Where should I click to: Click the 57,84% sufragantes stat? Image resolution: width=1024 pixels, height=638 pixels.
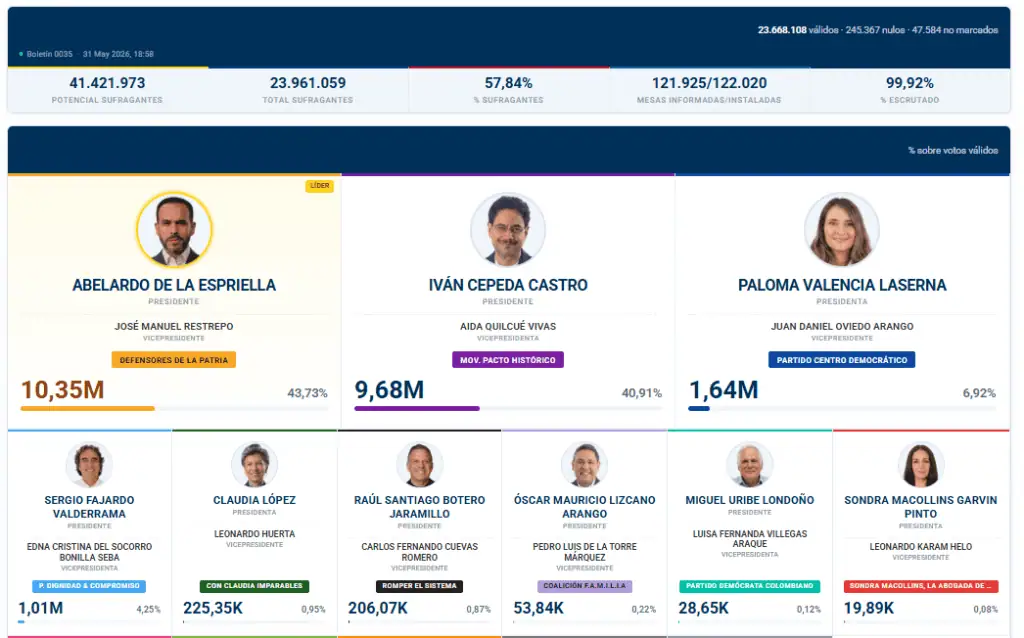[x=509, y=89]
